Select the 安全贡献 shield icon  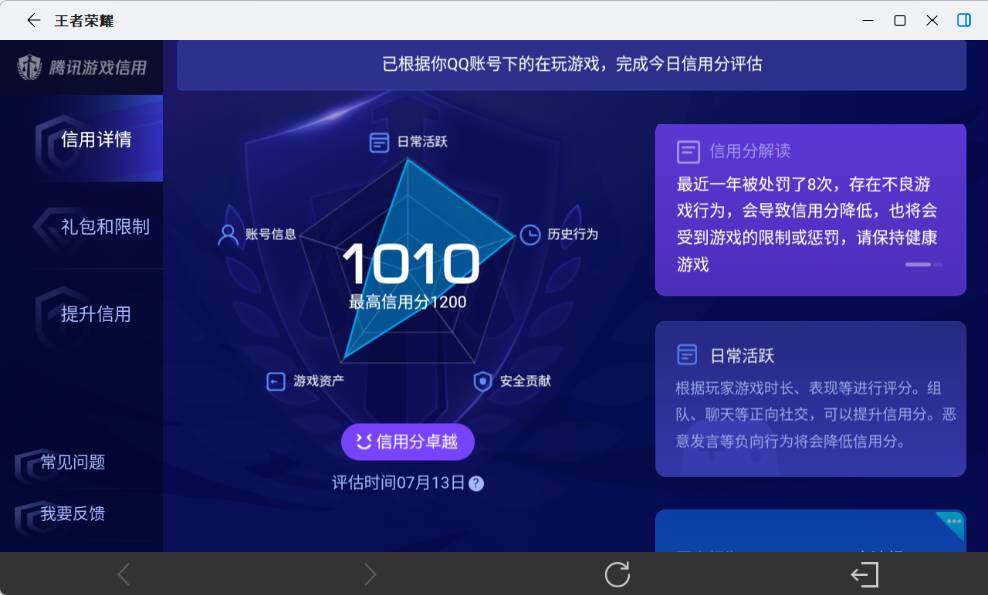[482, 381]
